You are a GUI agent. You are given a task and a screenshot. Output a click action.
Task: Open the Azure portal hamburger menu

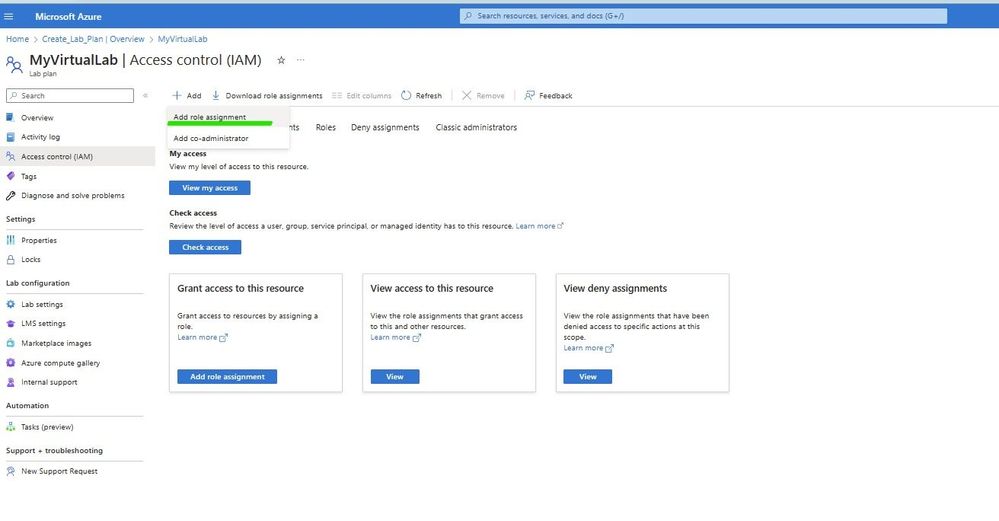point(9,17)
